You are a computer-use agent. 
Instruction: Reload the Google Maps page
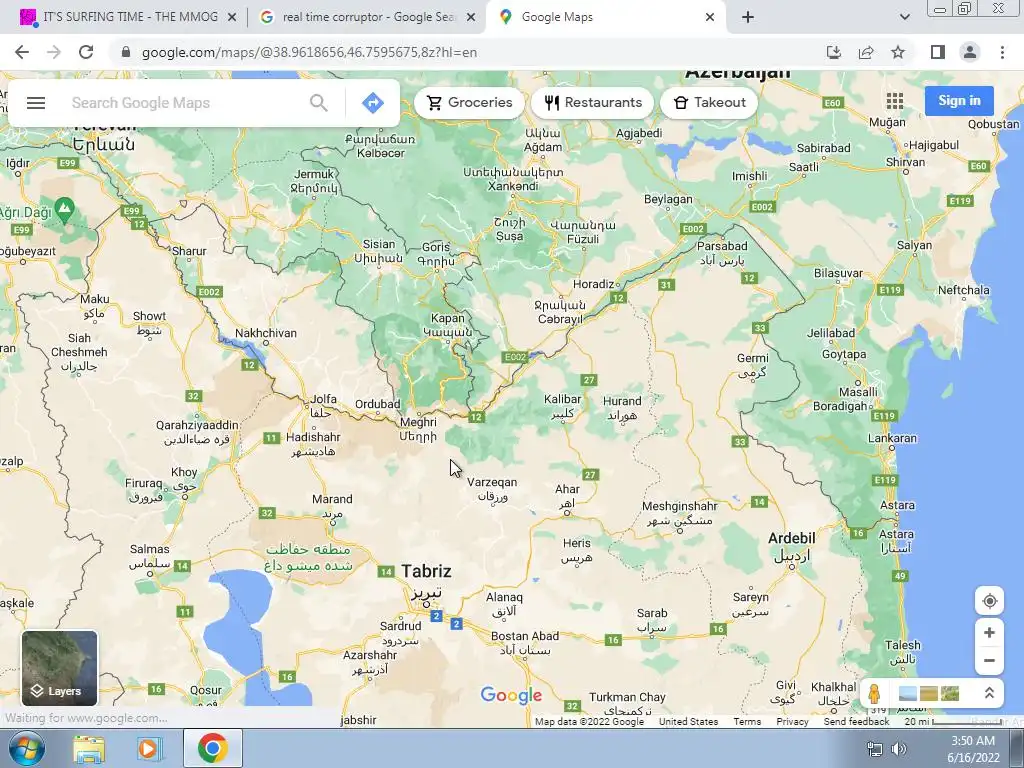click(86, 52)
